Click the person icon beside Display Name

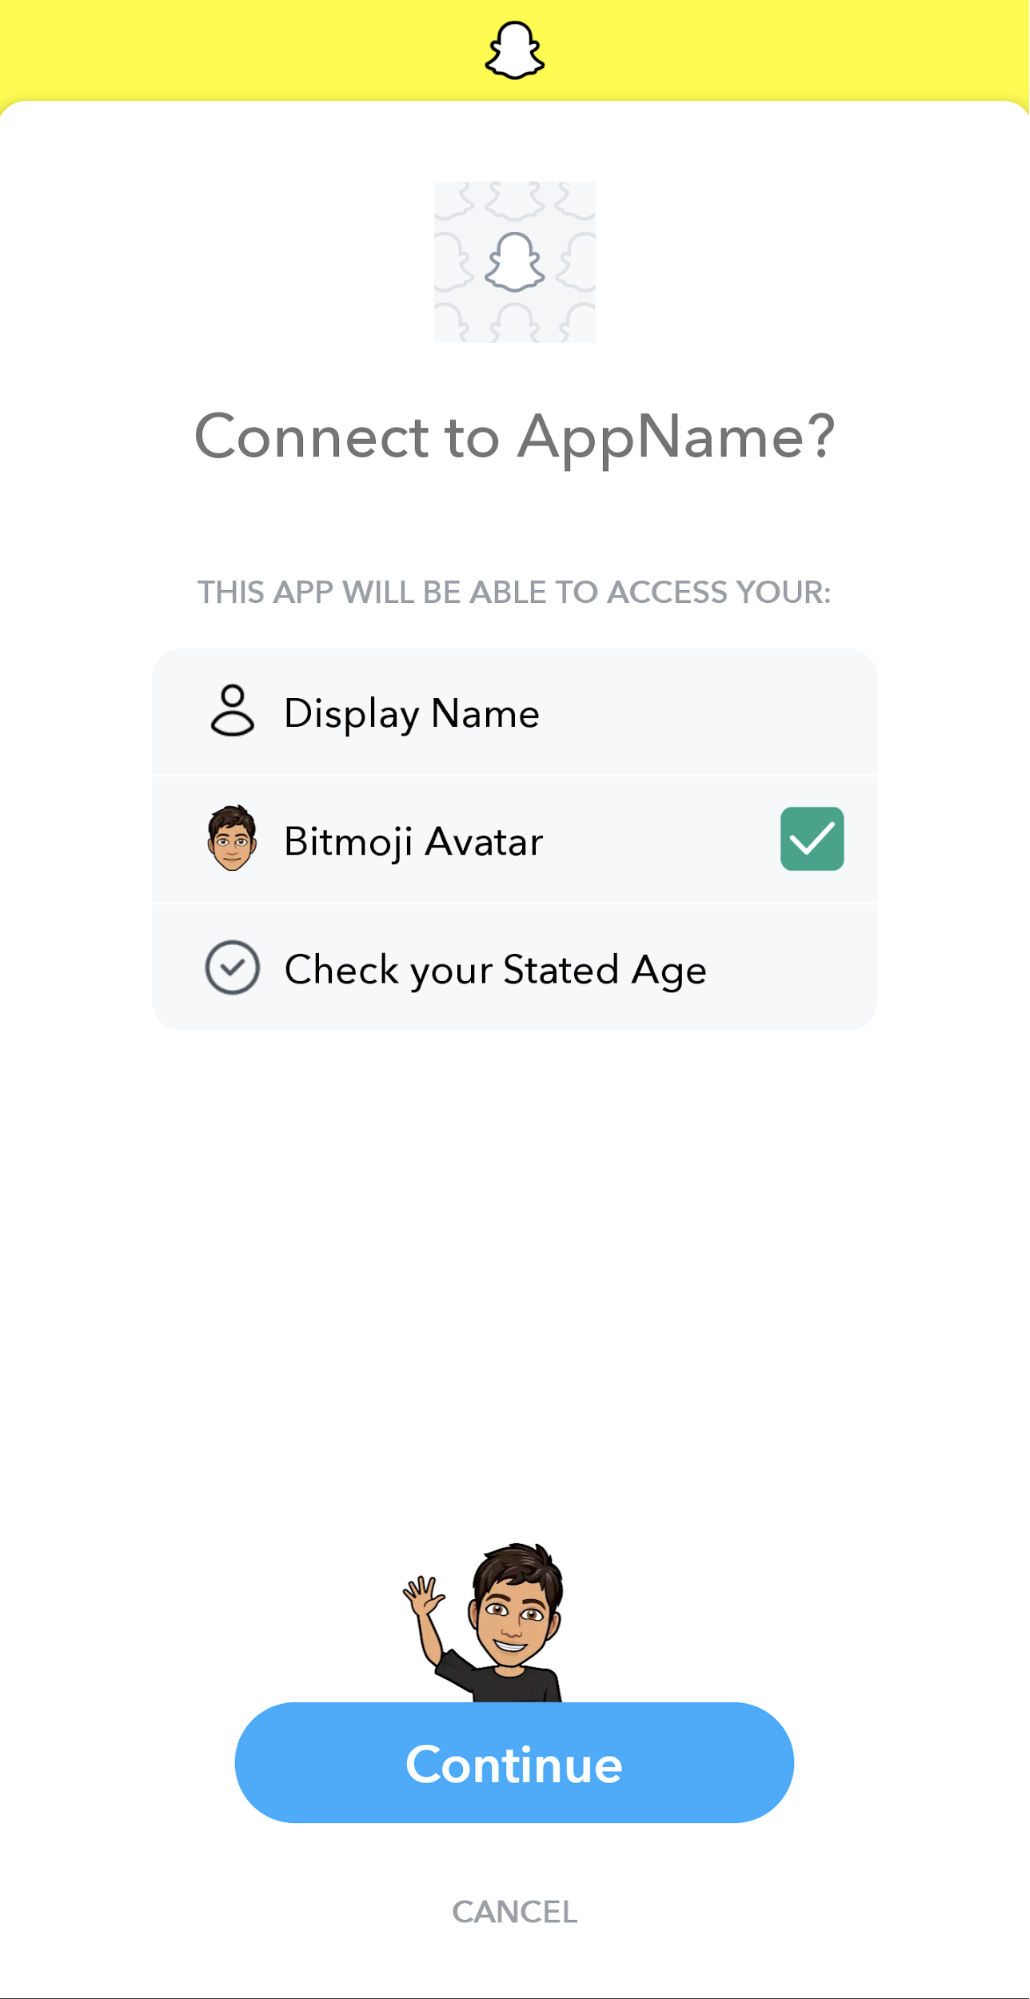point(232,711)
